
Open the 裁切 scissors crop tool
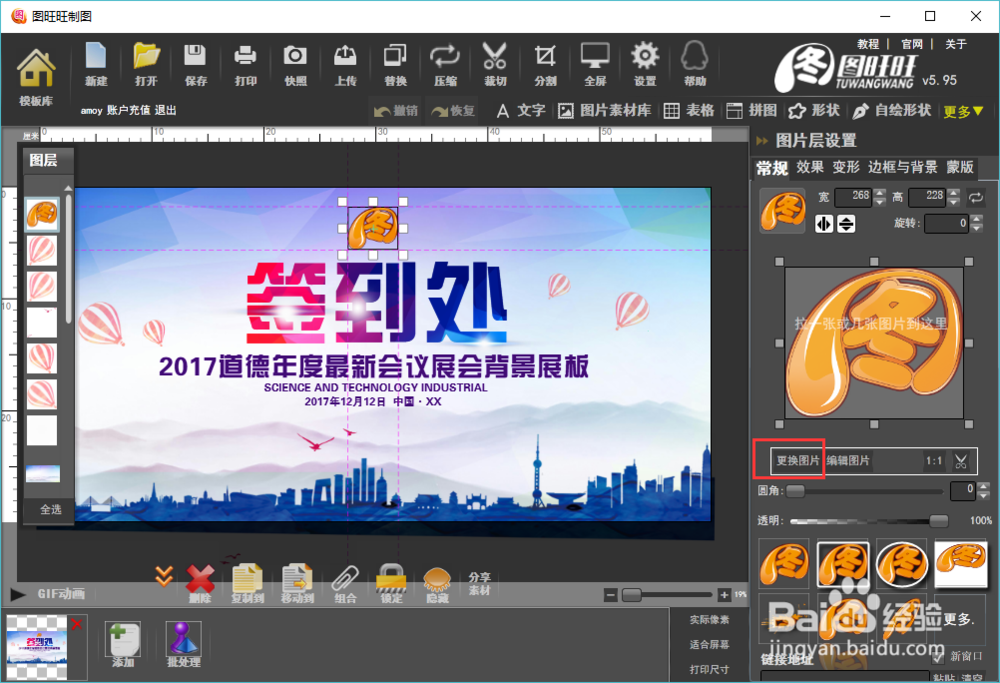[x=495, y=64]
